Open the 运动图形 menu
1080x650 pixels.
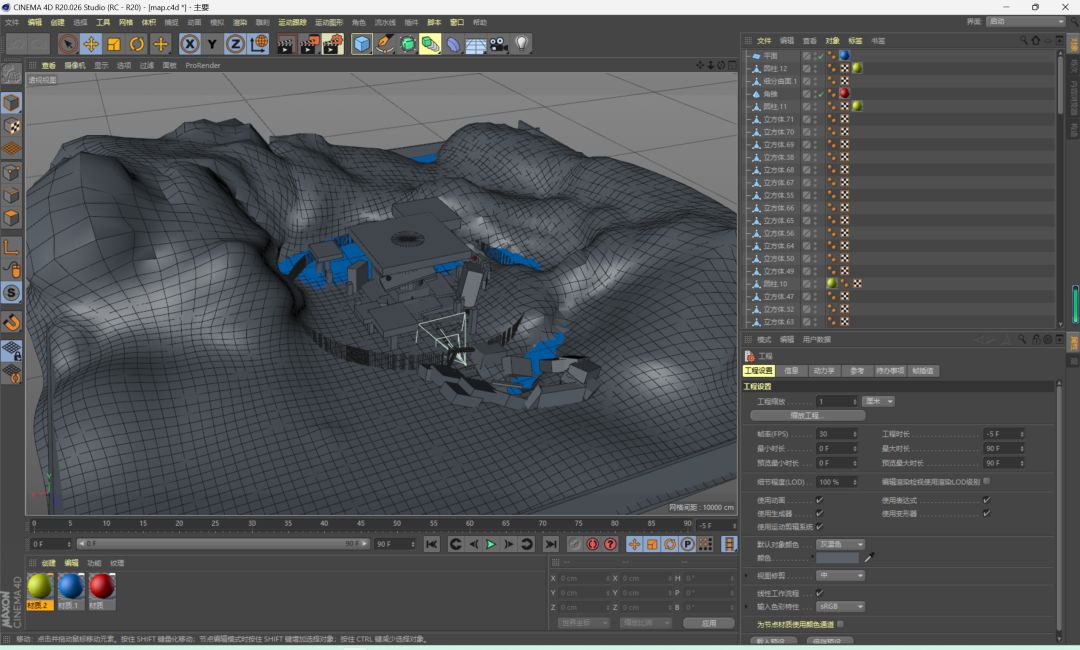(x=329, y=22)
